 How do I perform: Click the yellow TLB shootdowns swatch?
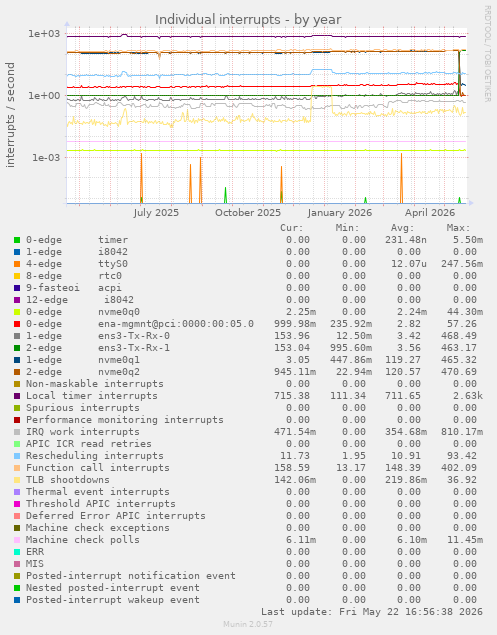[17, 480]
